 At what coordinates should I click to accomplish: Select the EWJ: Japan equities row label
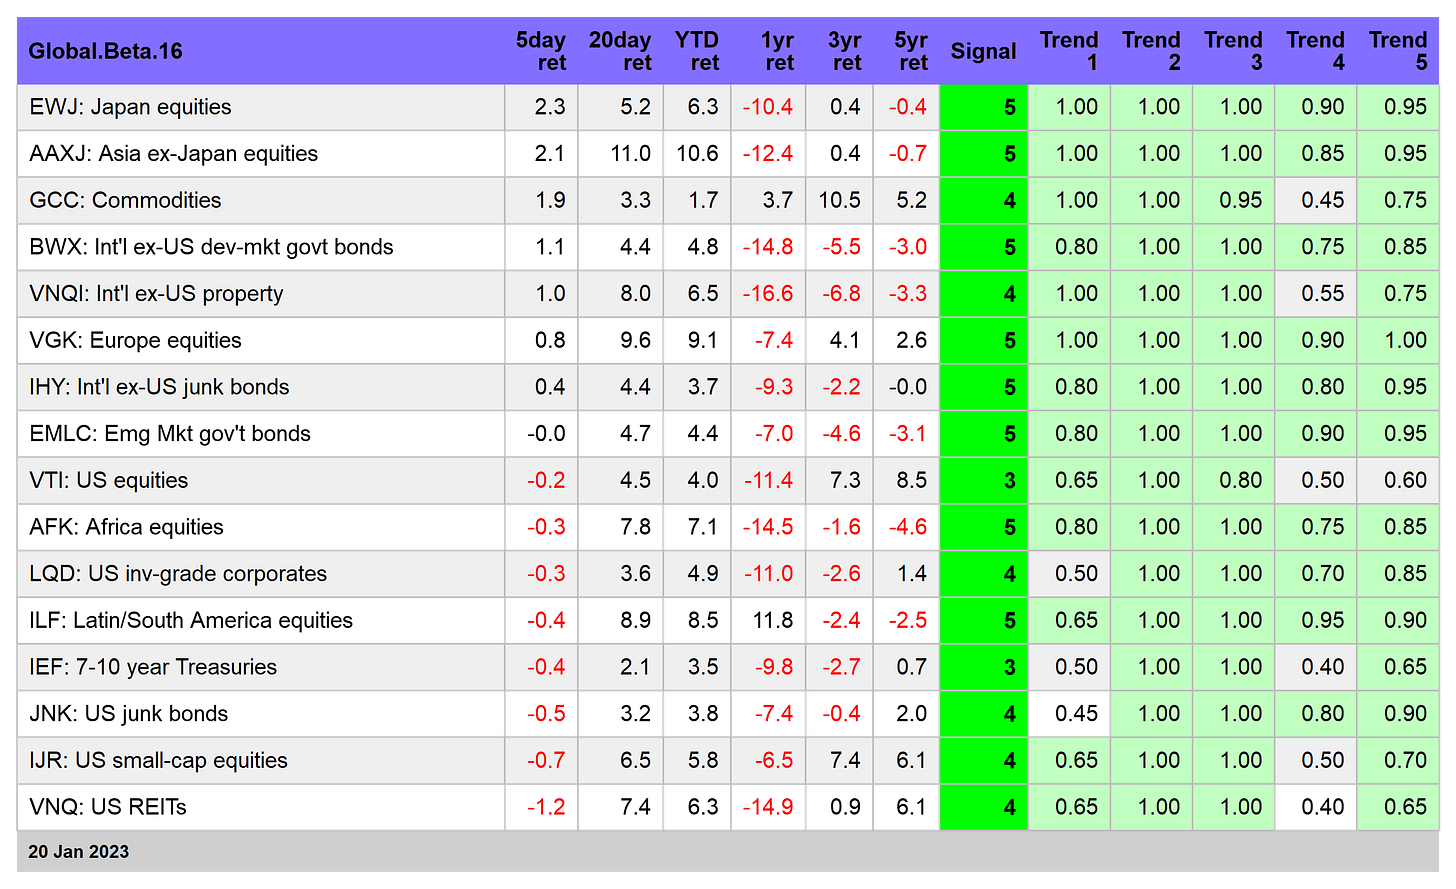pos(130,107)
